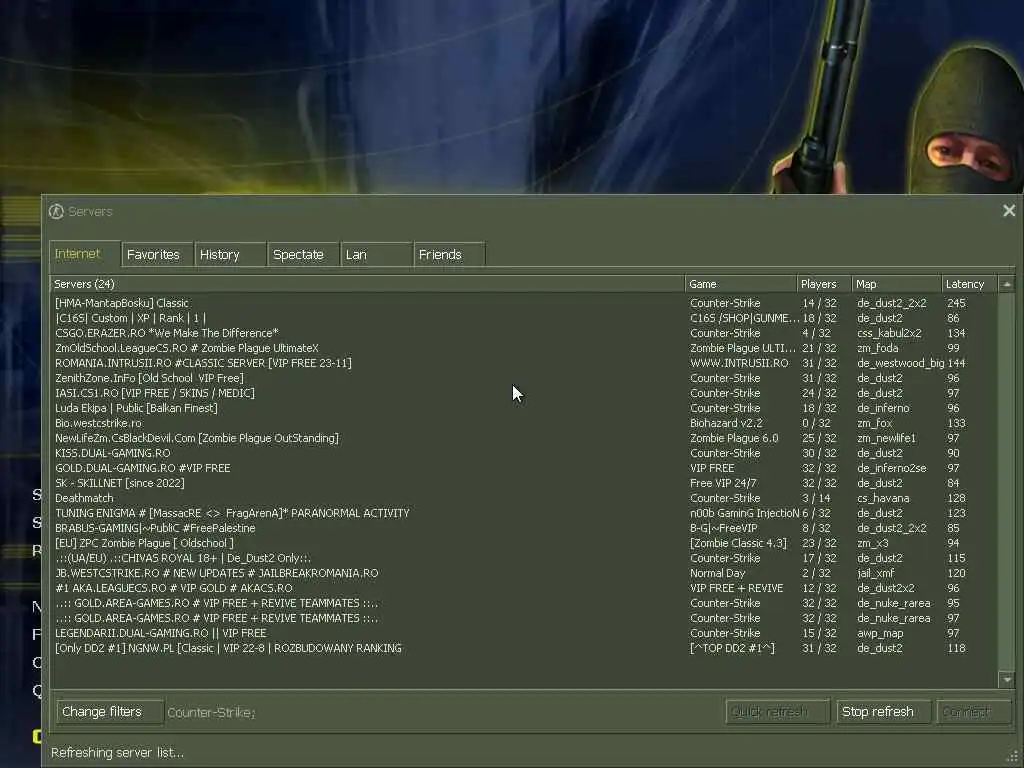
Task: Close the Servers window
Action: click(x=1009, y=210)
